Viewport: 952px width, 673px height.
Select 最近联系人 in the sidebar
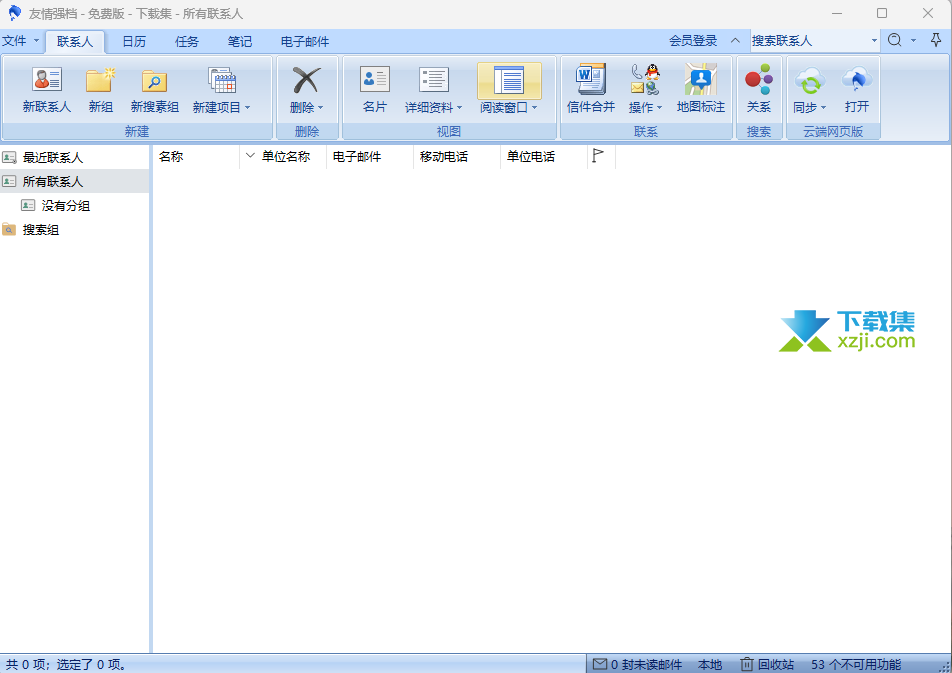click(x=75, y=157)
